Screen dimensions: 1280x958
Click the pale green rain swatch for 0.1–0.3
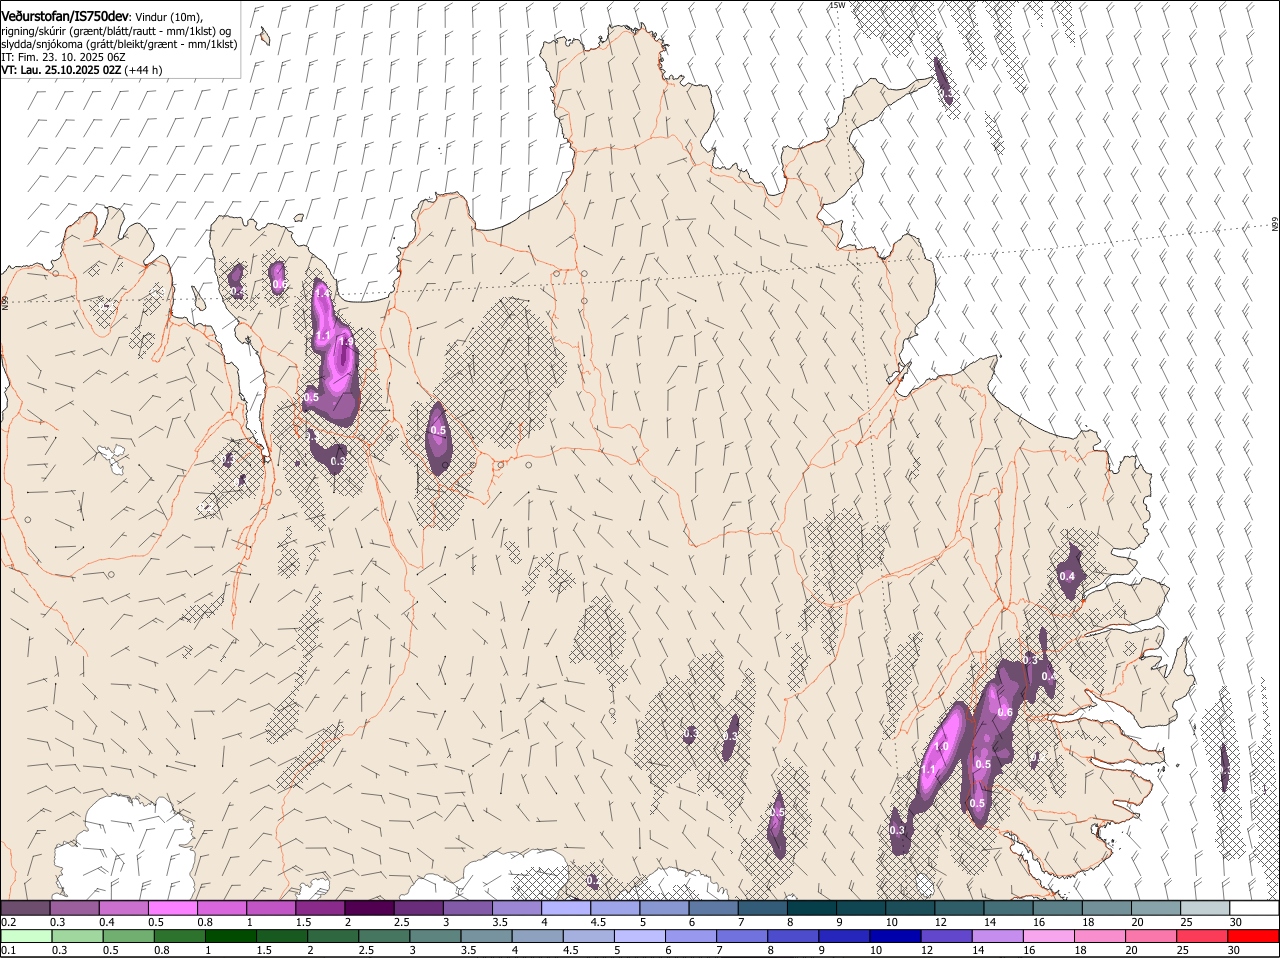(x=26, y=936)
